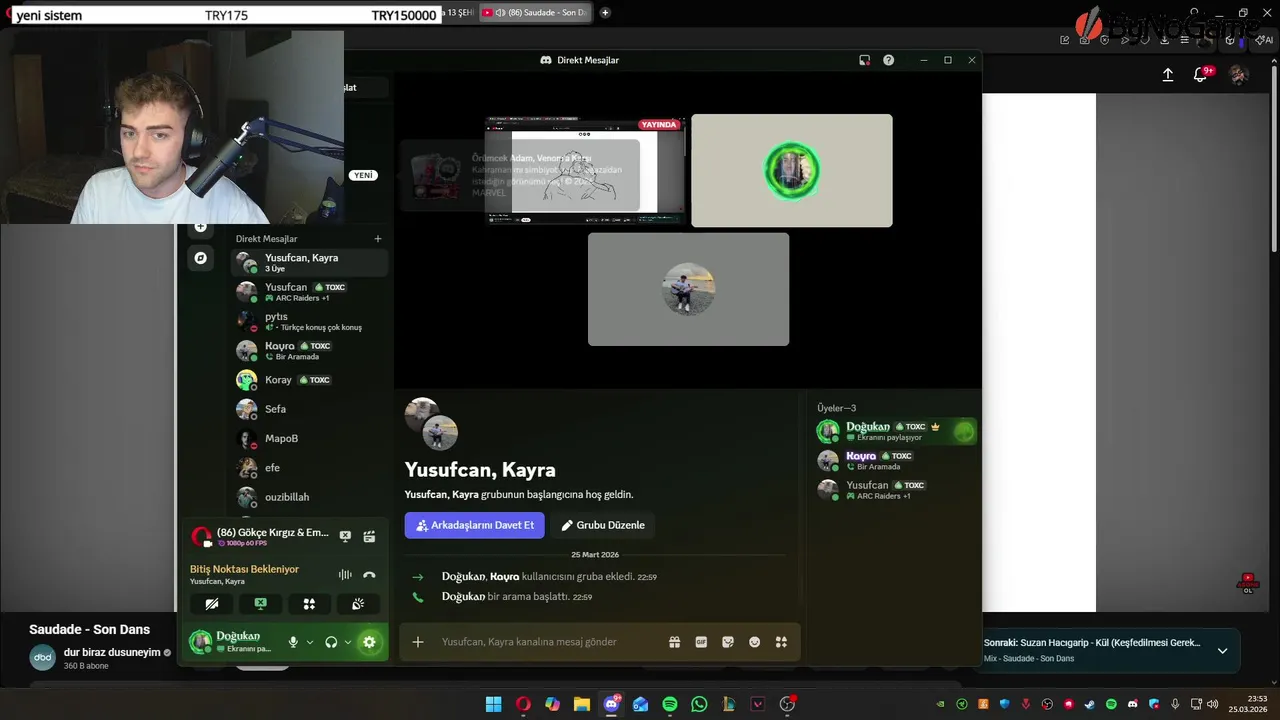The width and height of the screenshot is (1280, 720).
Task: Open Discover servers compass icon
Action: coord(201,258)
